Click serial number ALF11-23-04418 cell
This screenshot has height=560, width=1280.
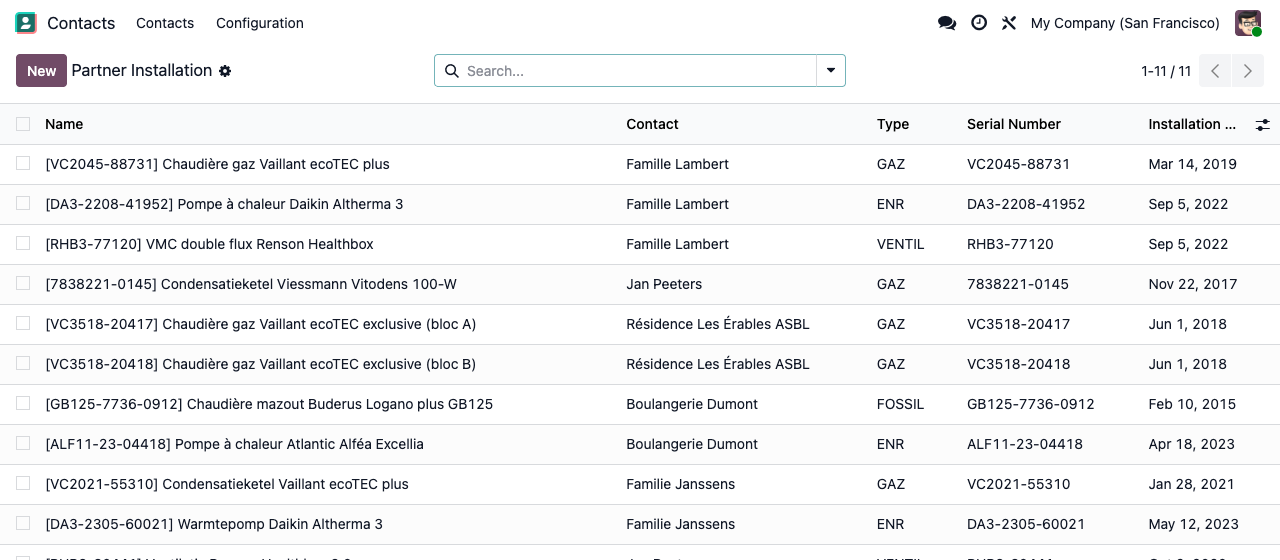coord(1025,444)
